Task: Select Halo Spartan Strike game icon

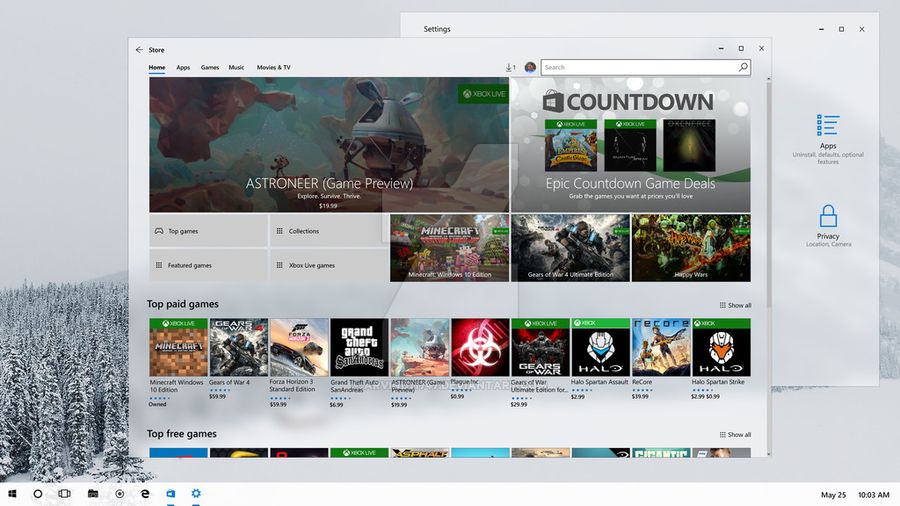Action: click(x=721, y=347)
